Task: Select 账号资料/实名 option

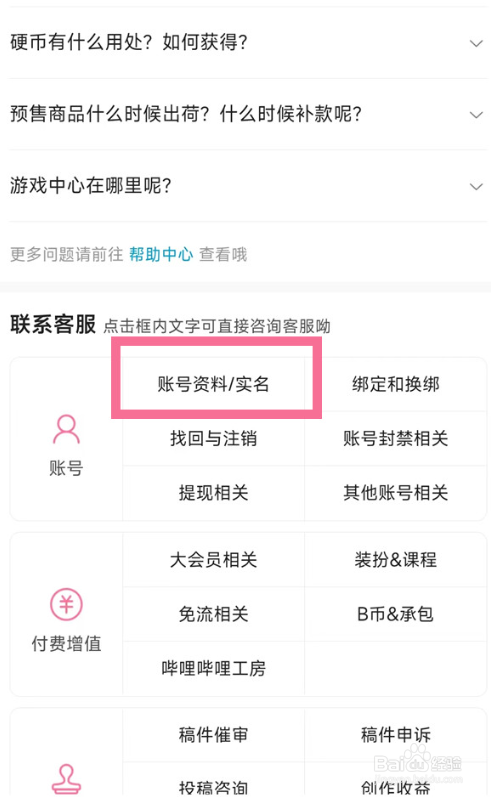Action: coord(213,384)
